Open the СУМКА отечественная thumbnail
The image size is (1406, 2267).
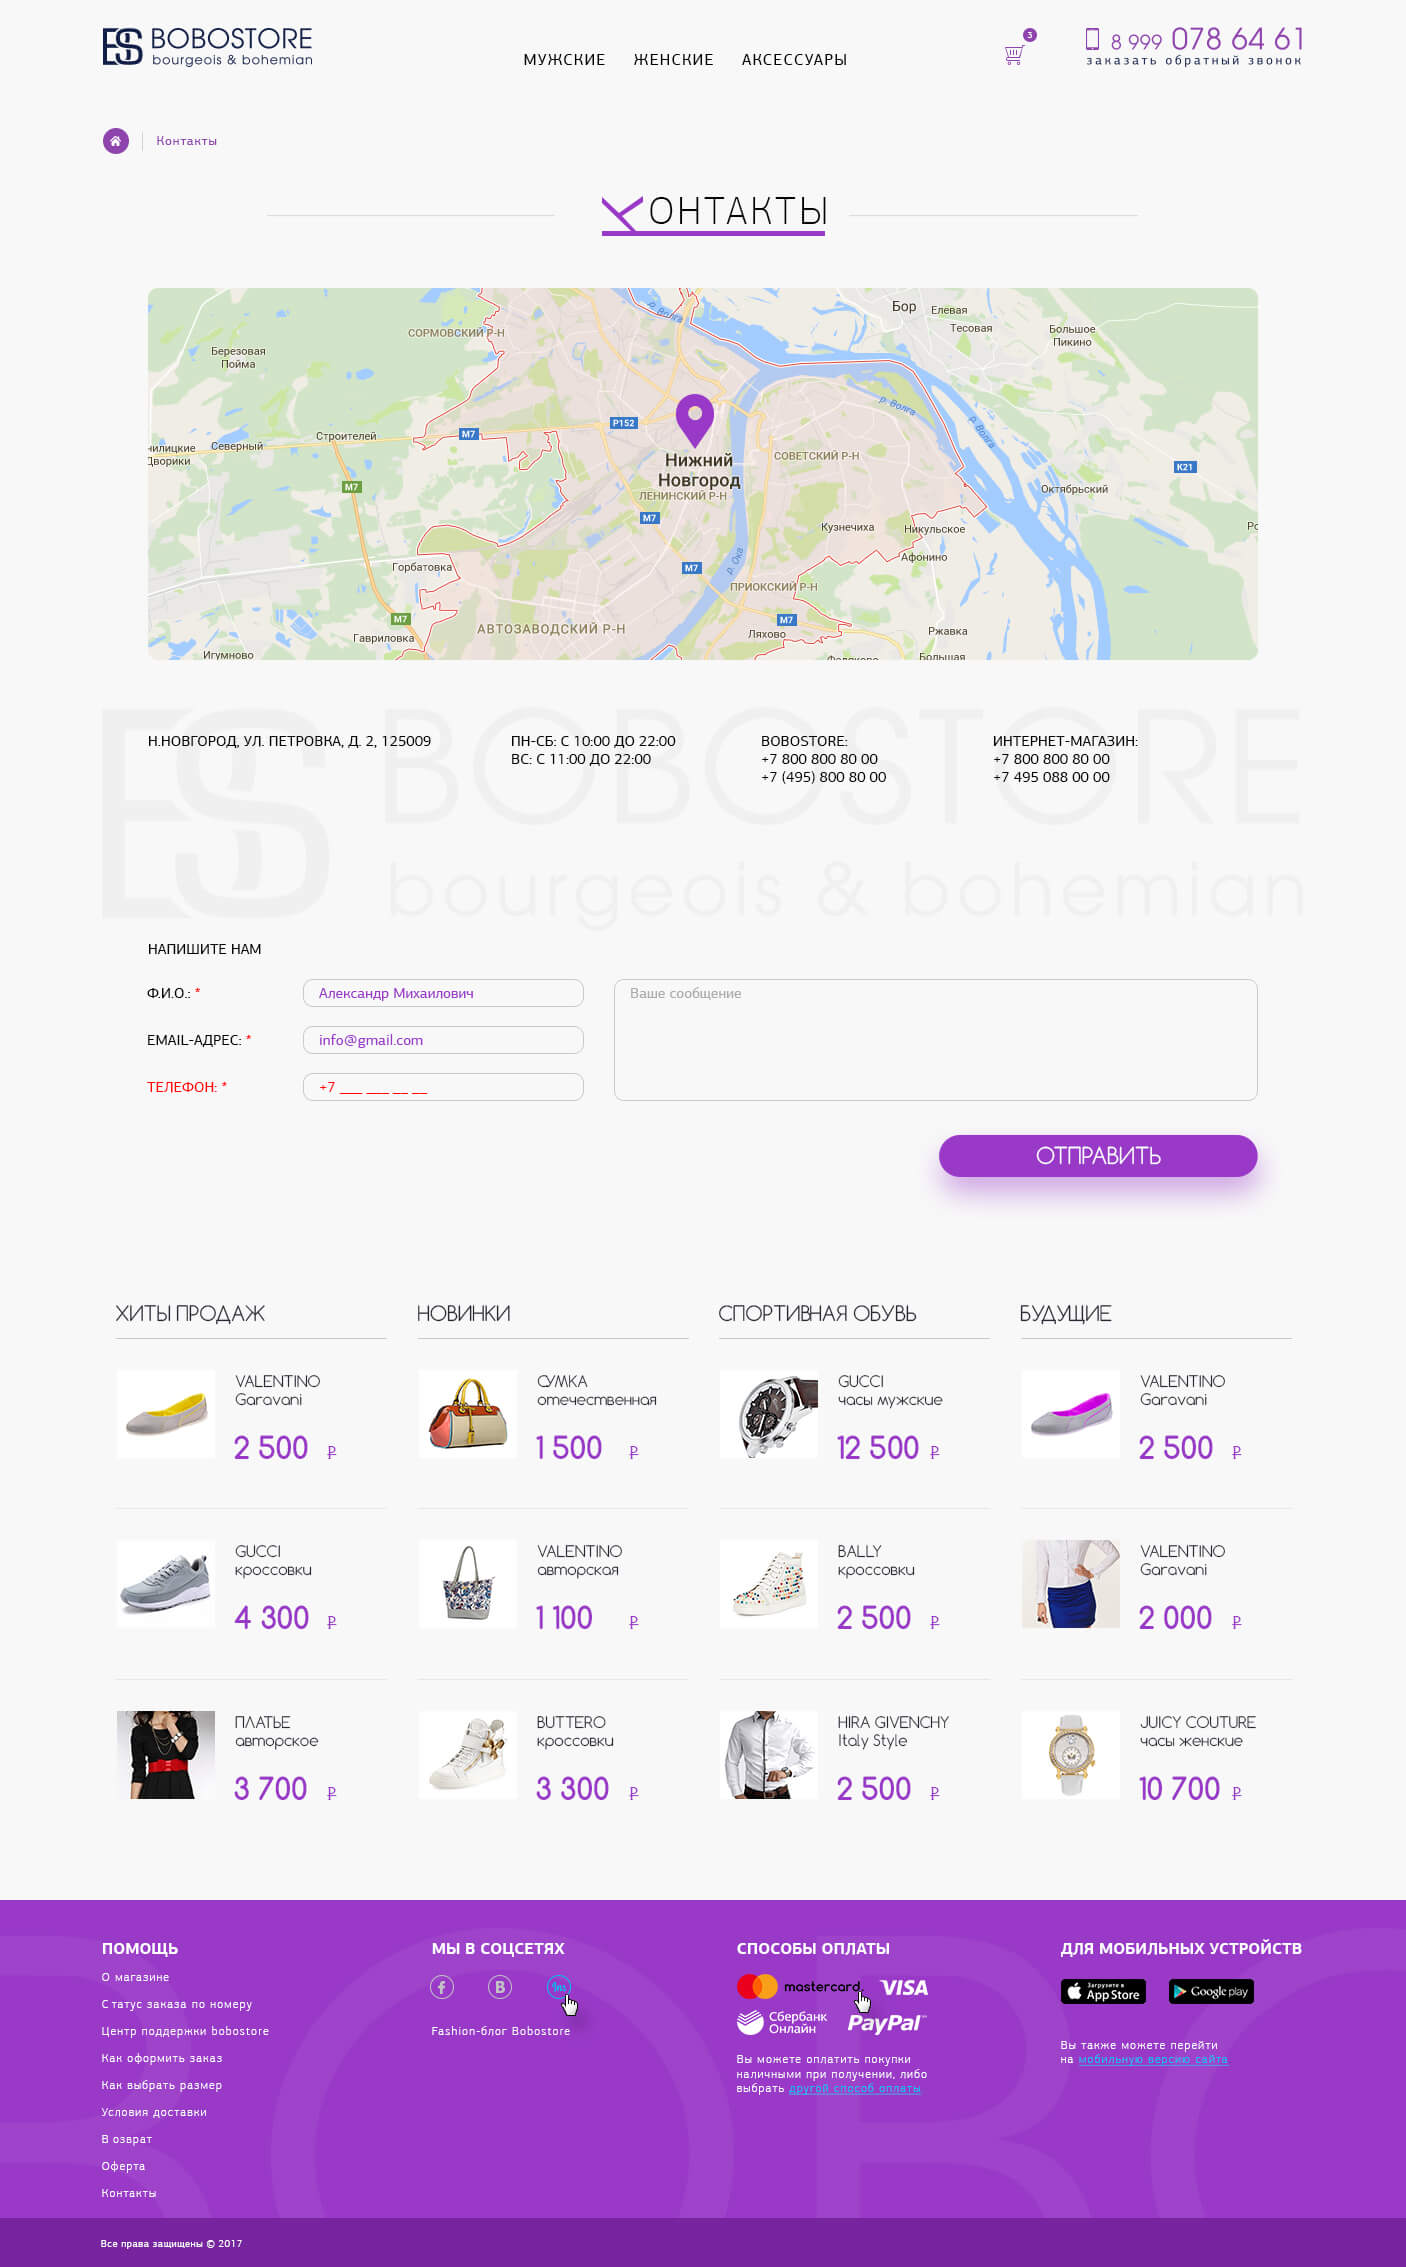click(468, 1414)
